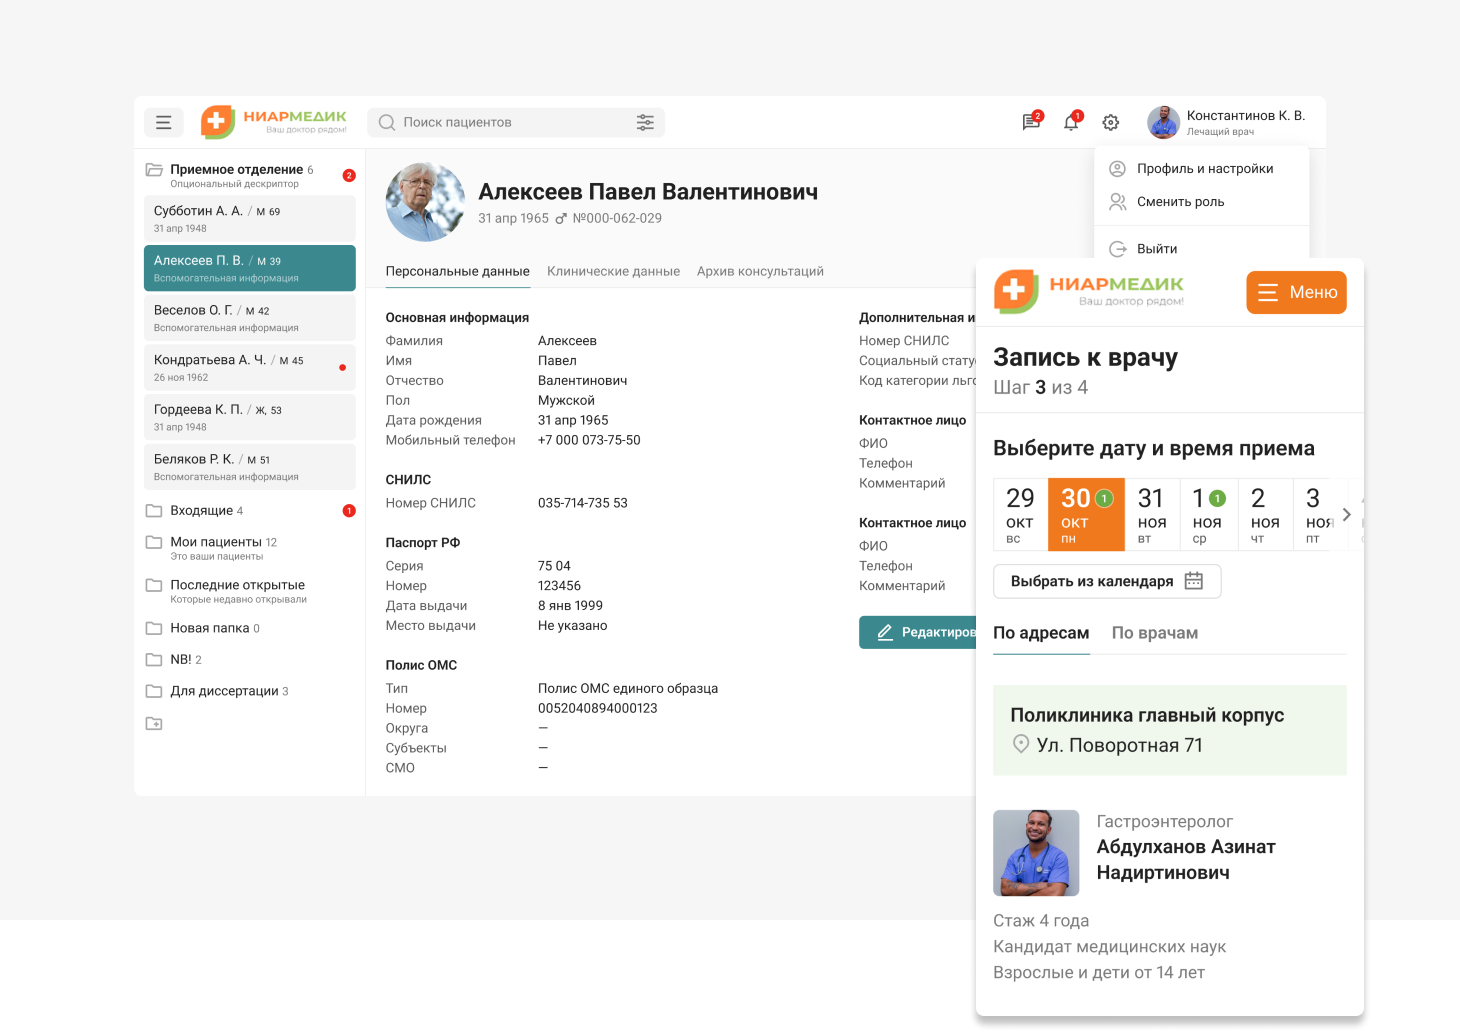Click heading Алексеев Павел Валентинович

(648, 192)
